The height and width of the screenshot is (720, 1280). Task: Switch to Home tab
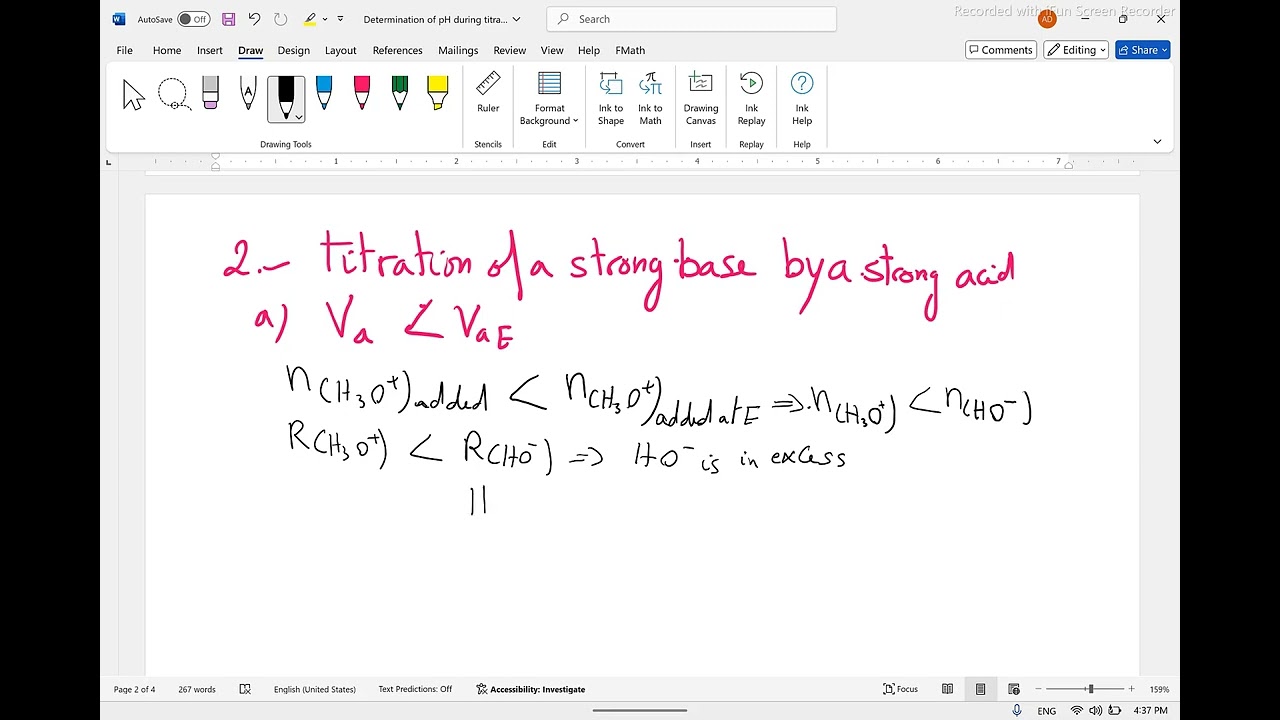(x=167, y=50)
